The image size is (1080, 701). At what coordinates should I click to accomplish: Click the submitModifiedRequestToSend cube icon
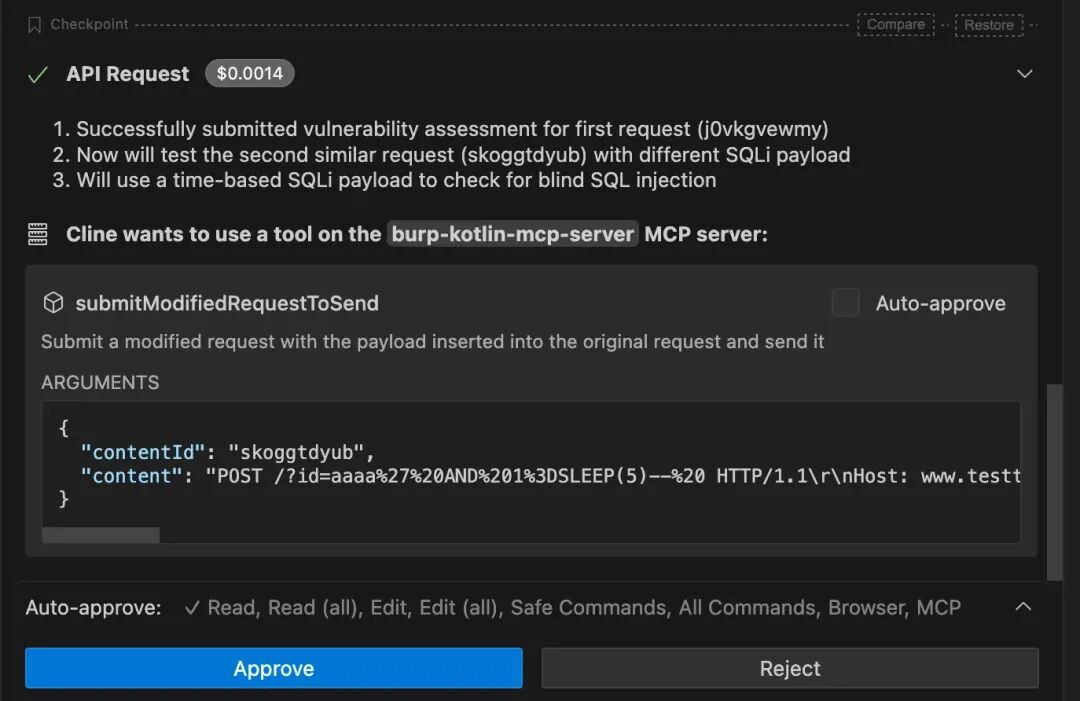coord(53,303)
